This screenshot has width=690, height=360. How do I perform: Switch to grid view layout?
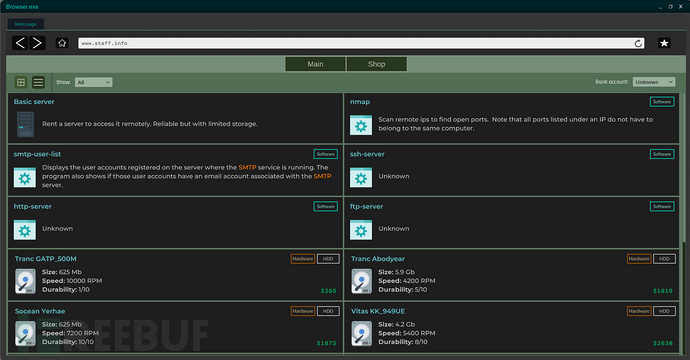click(x=21, y=82)
